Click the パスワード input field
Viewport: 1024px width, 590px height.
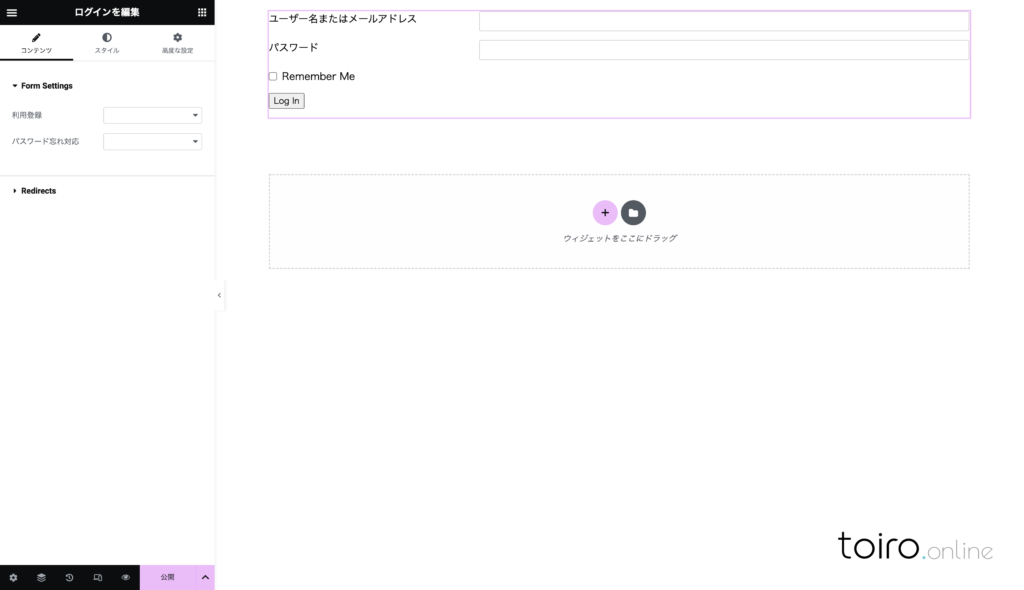(x=723, y=50)
